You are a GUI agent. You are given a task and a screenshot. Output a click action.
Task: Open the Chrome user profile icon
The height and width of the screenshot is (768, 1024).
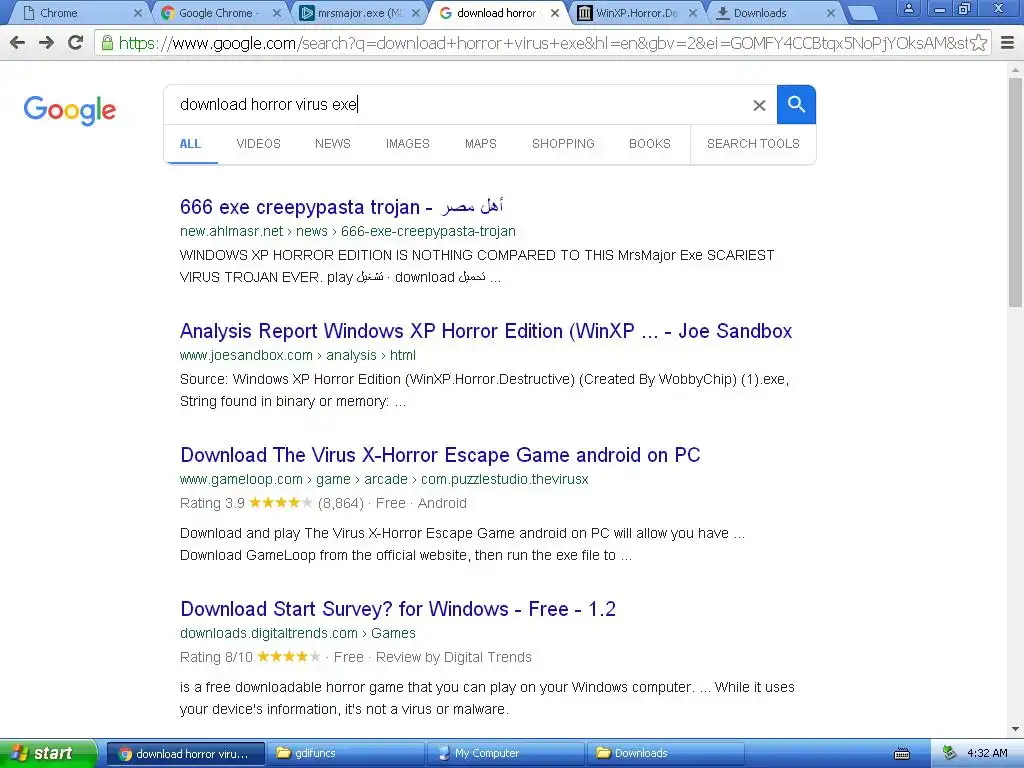[908, 9]
